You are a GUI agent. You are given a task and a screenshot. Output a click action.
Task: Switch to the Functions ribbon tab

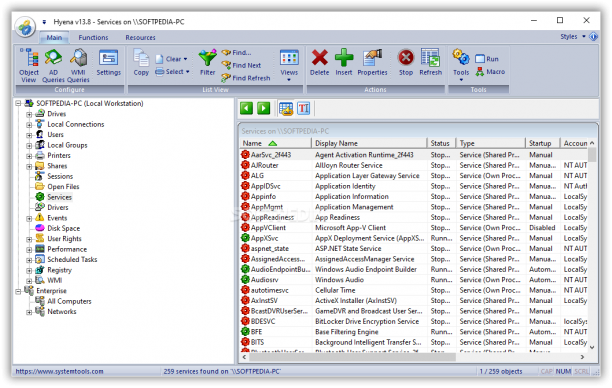[x=93, y=37]
